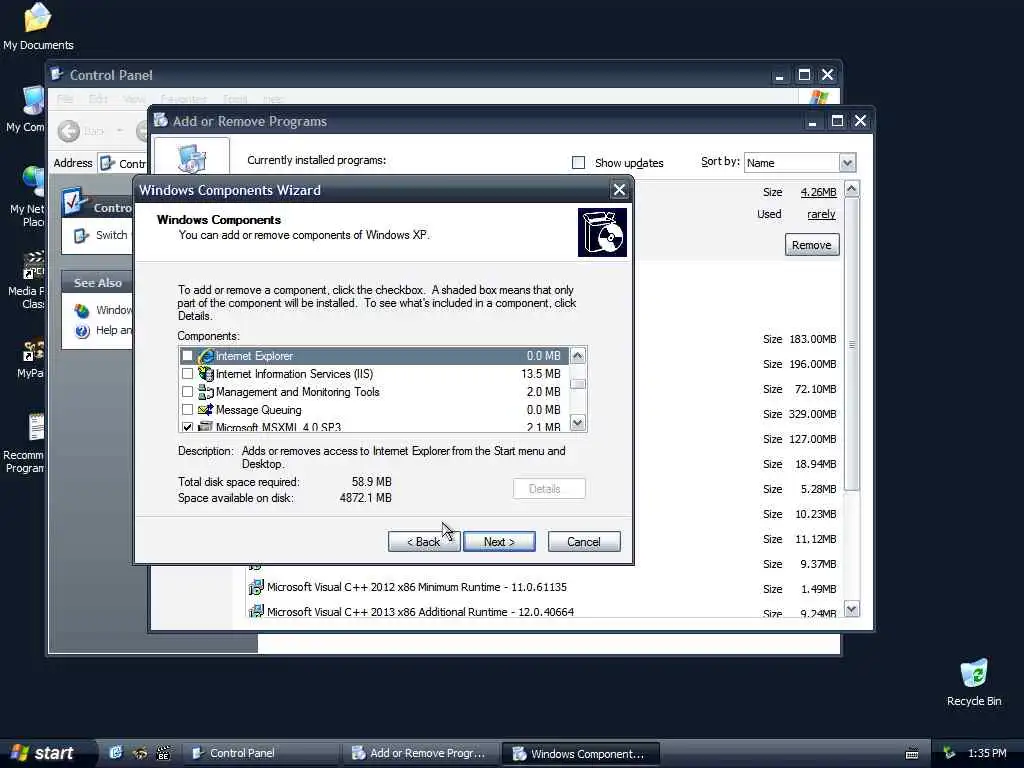Click the second Quick Launch icon
The width and height of the screenshot is (1024, 768).
140,753
